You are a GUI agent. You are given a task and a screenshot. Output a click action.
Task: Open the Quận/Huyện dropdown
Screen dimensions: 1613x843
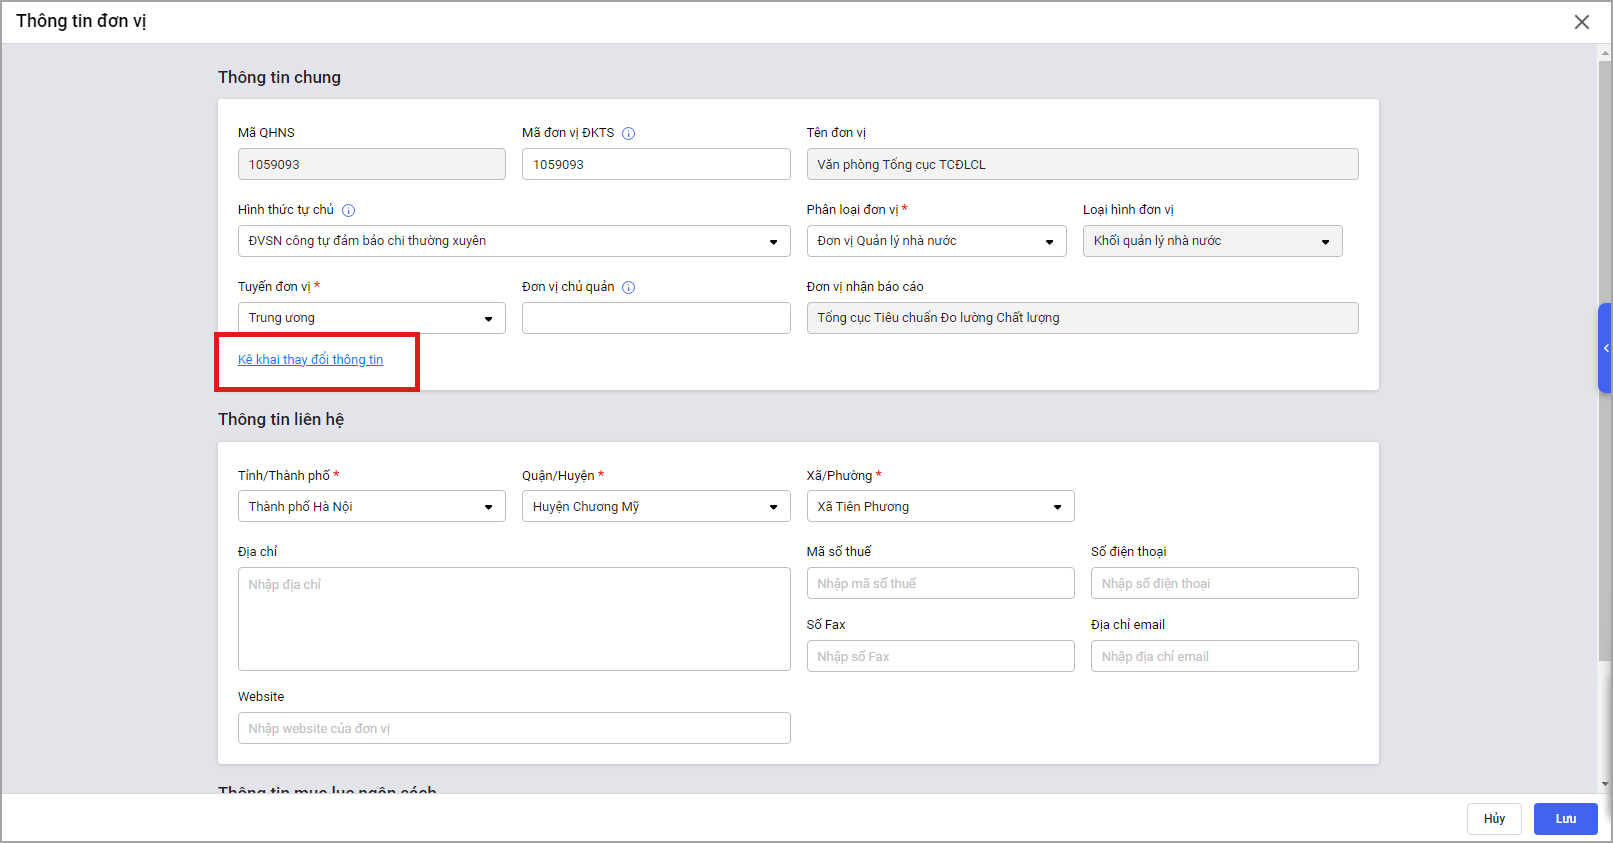pos(656,507)
